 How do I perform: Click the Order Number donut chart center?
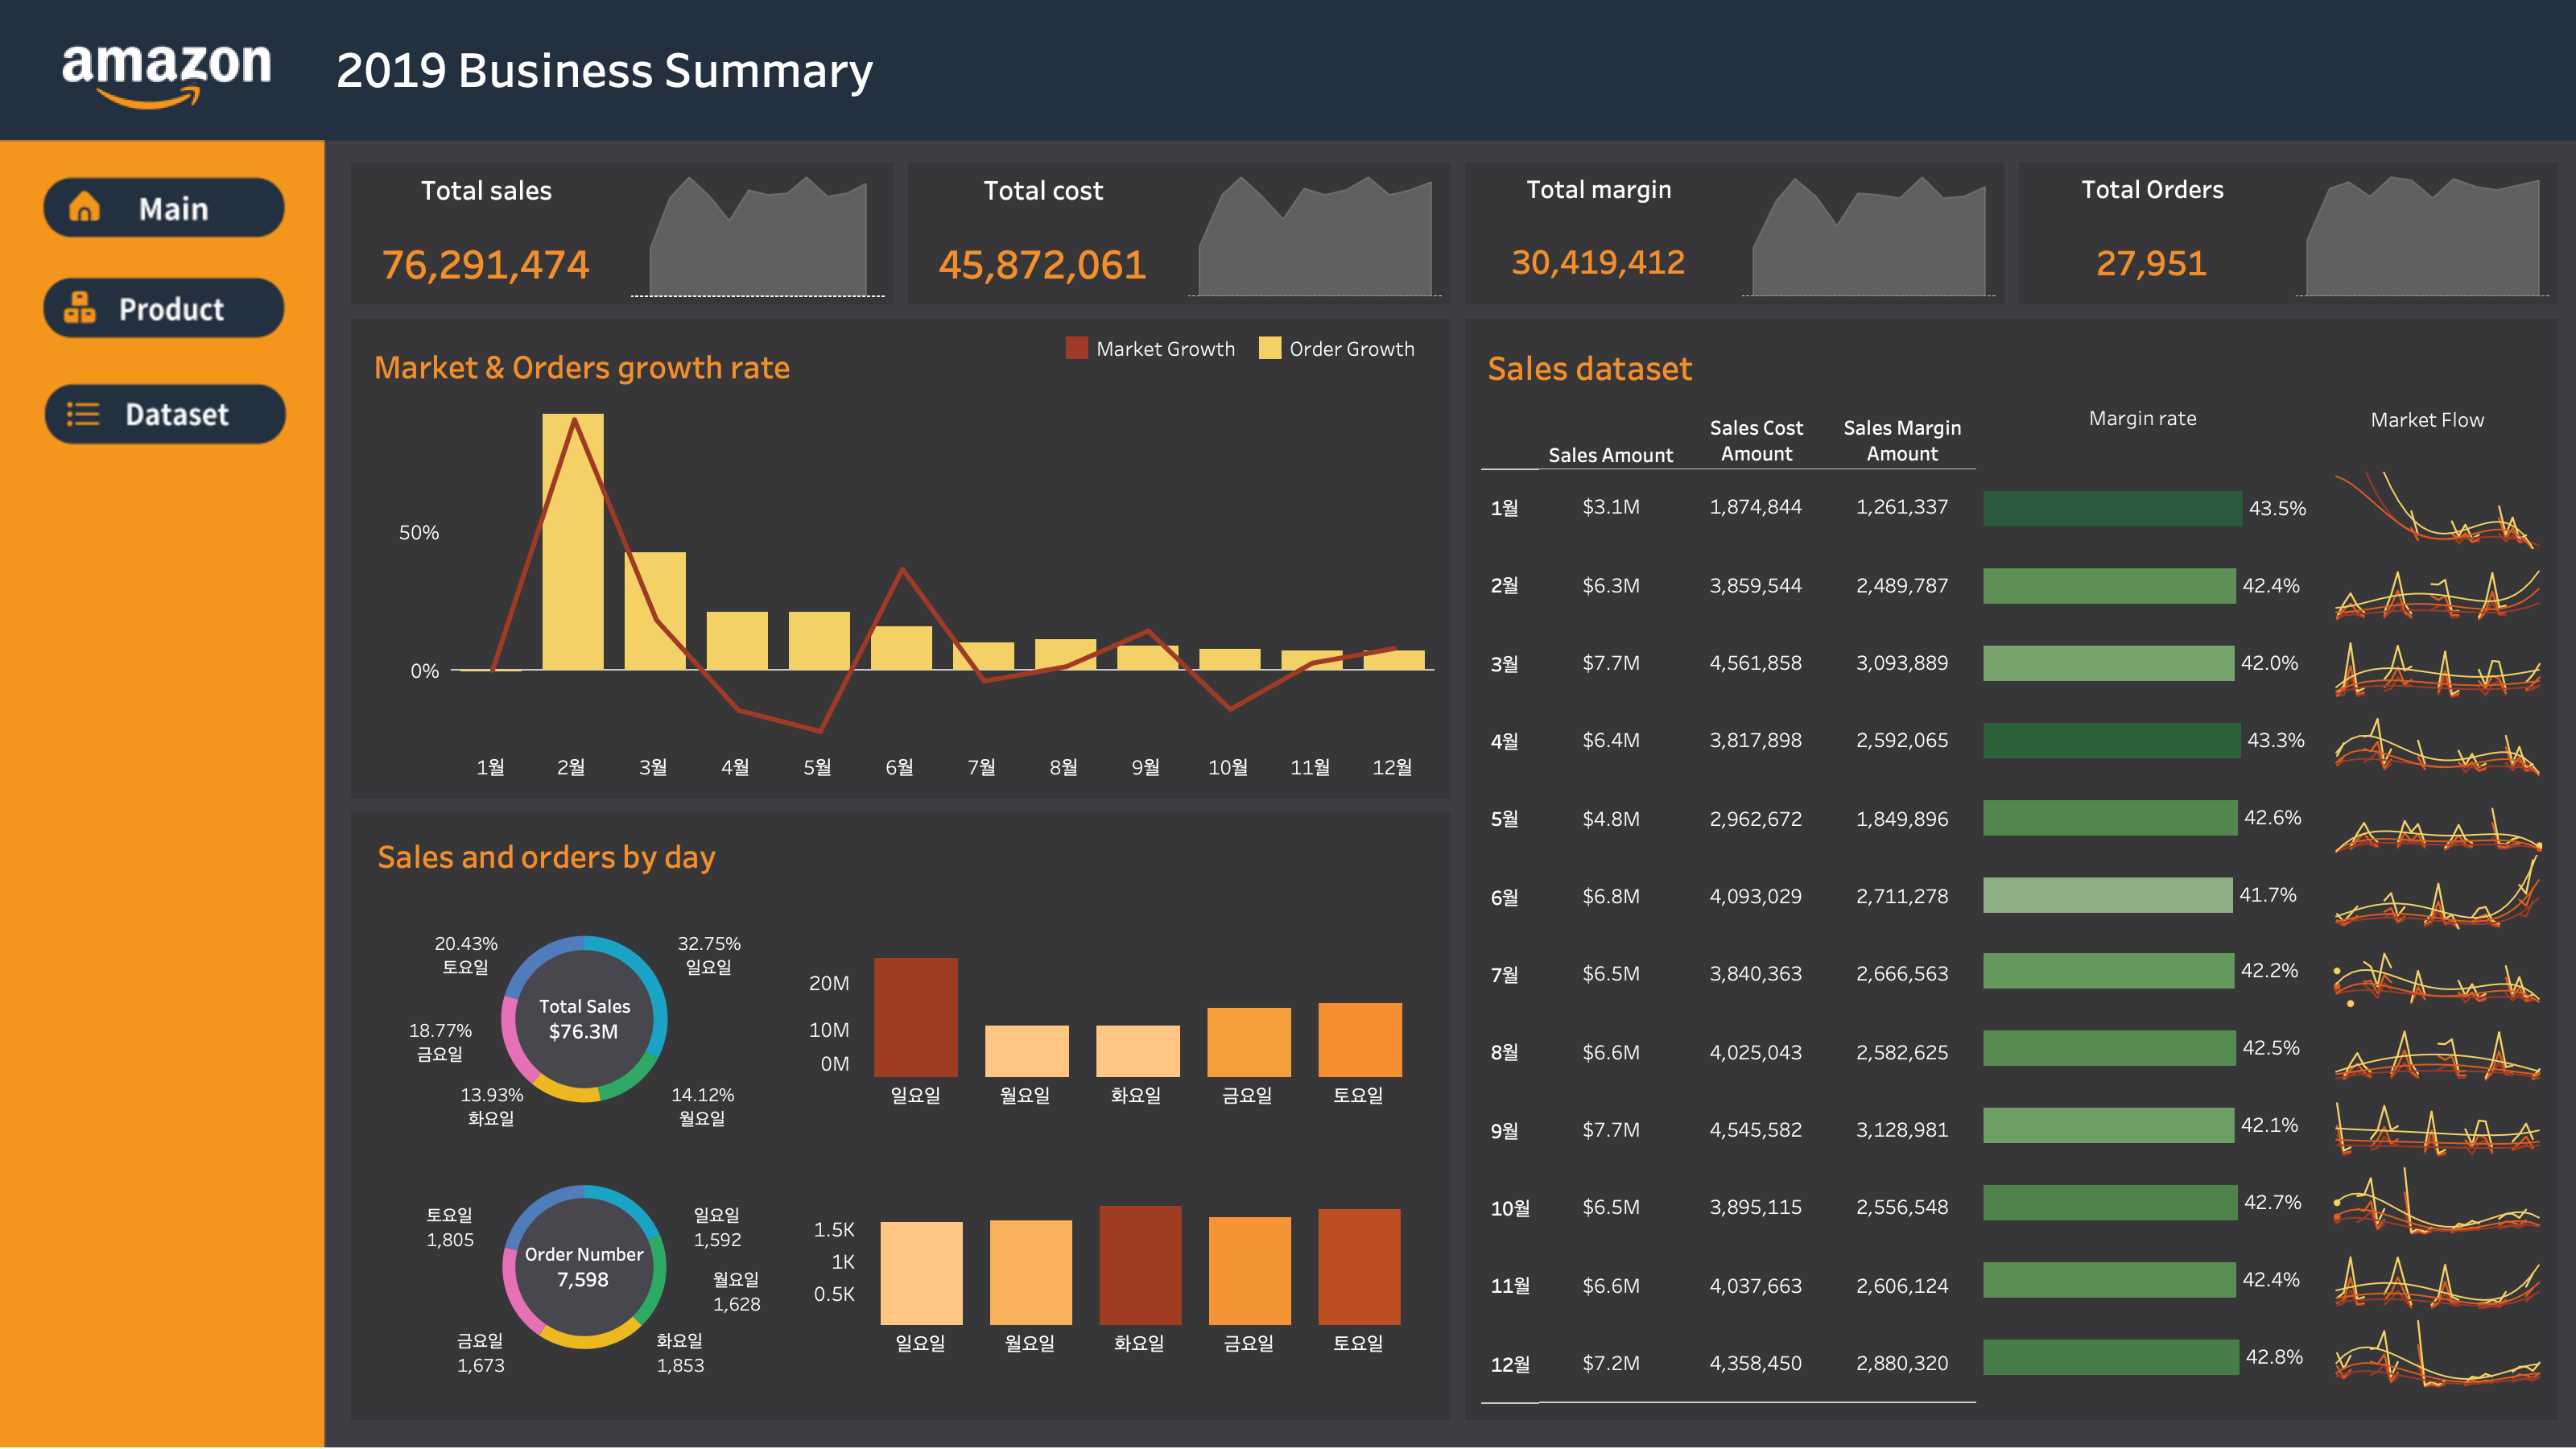[x=584, y=1267]
